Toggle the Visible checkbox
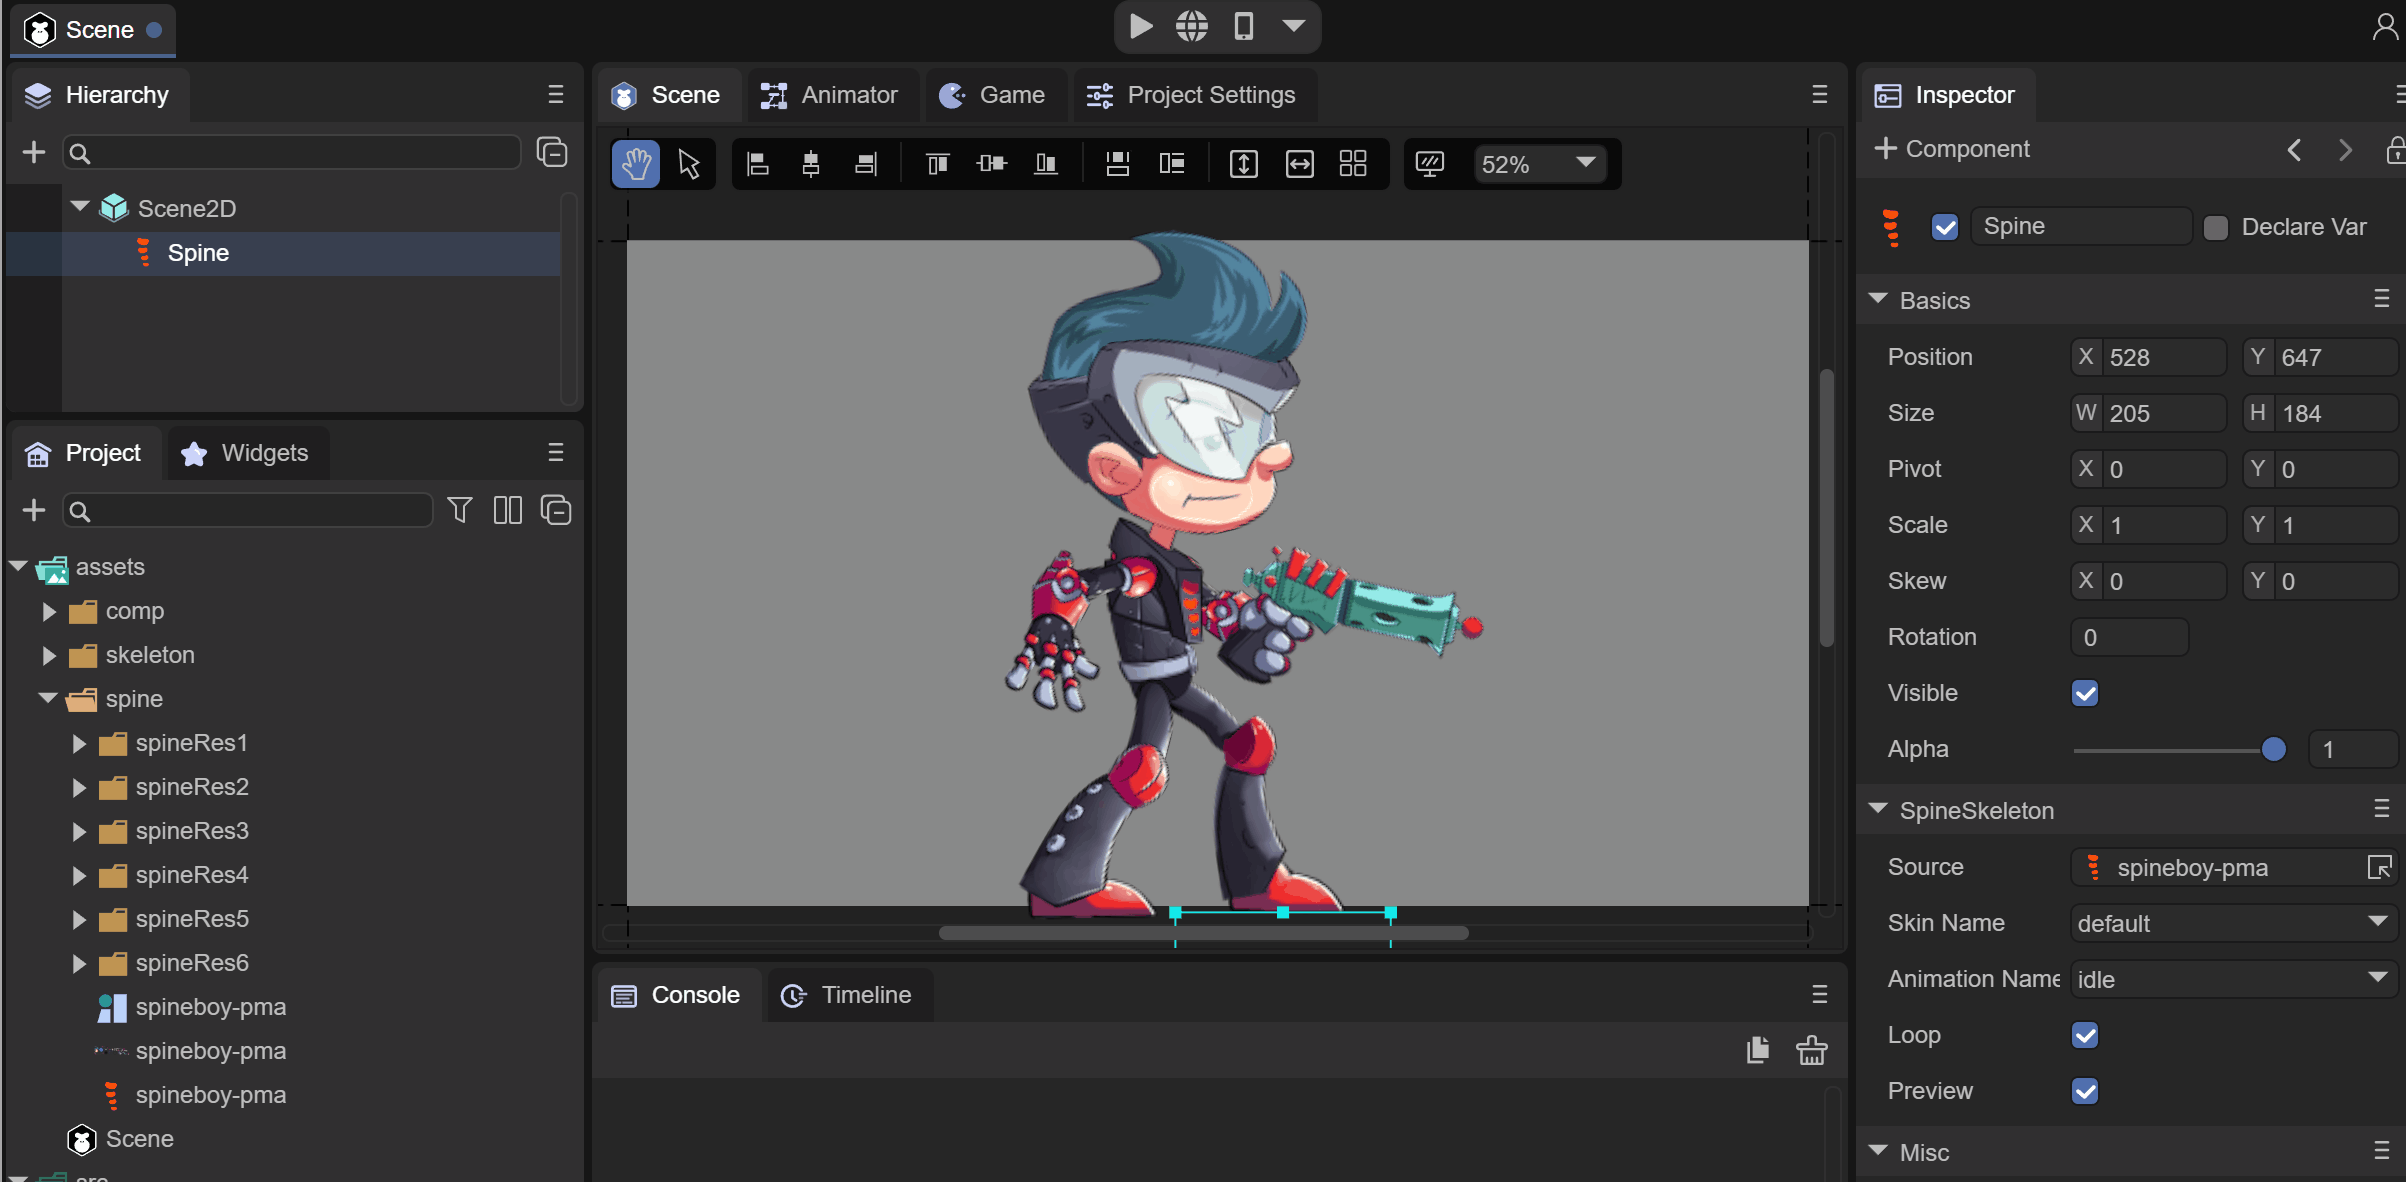The image size is (2406, 1182). [2085, 693]
